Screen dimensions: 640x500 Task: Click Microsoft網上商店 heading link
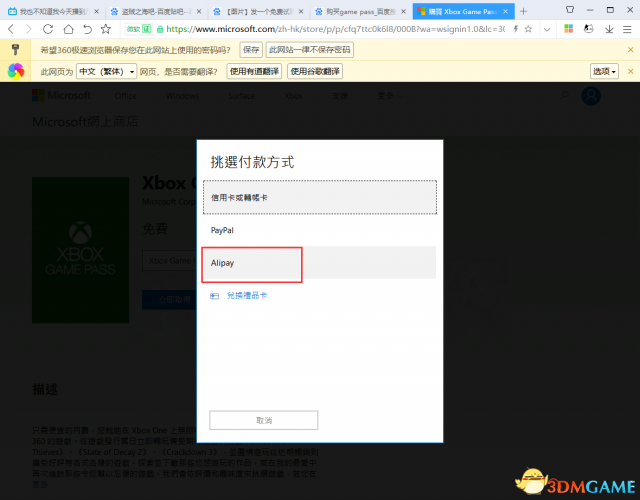pos(85,122)
